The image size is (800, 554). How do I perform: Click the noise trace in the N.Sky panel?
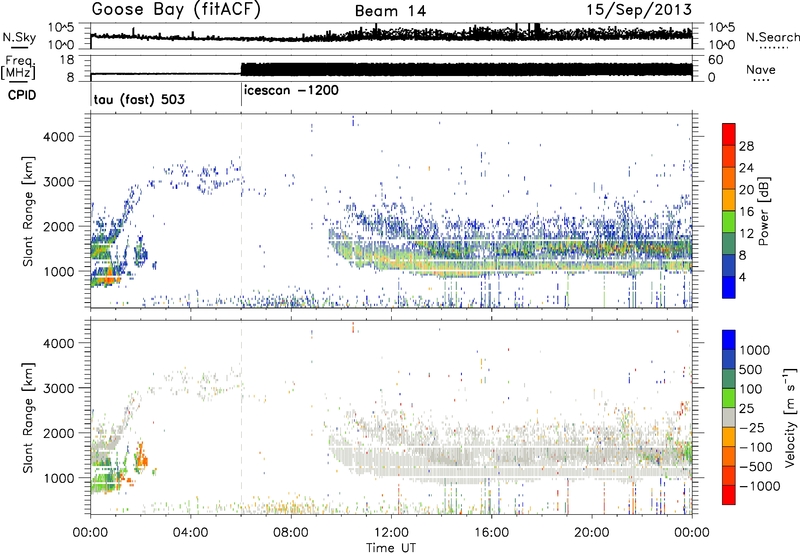coord(391,35)
